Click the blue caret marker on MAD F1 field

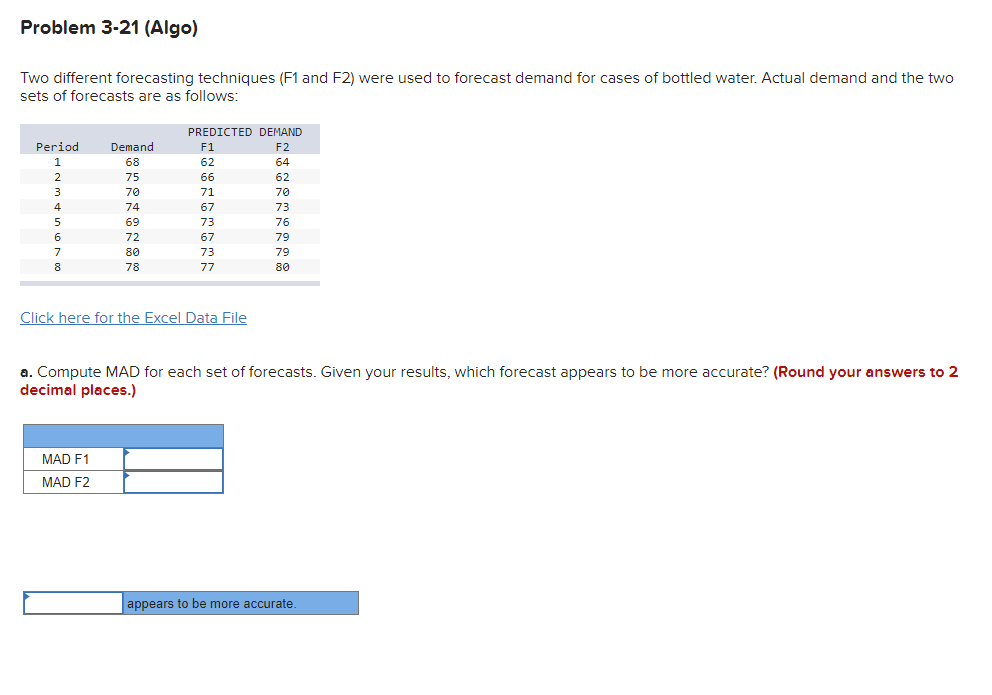126,453
